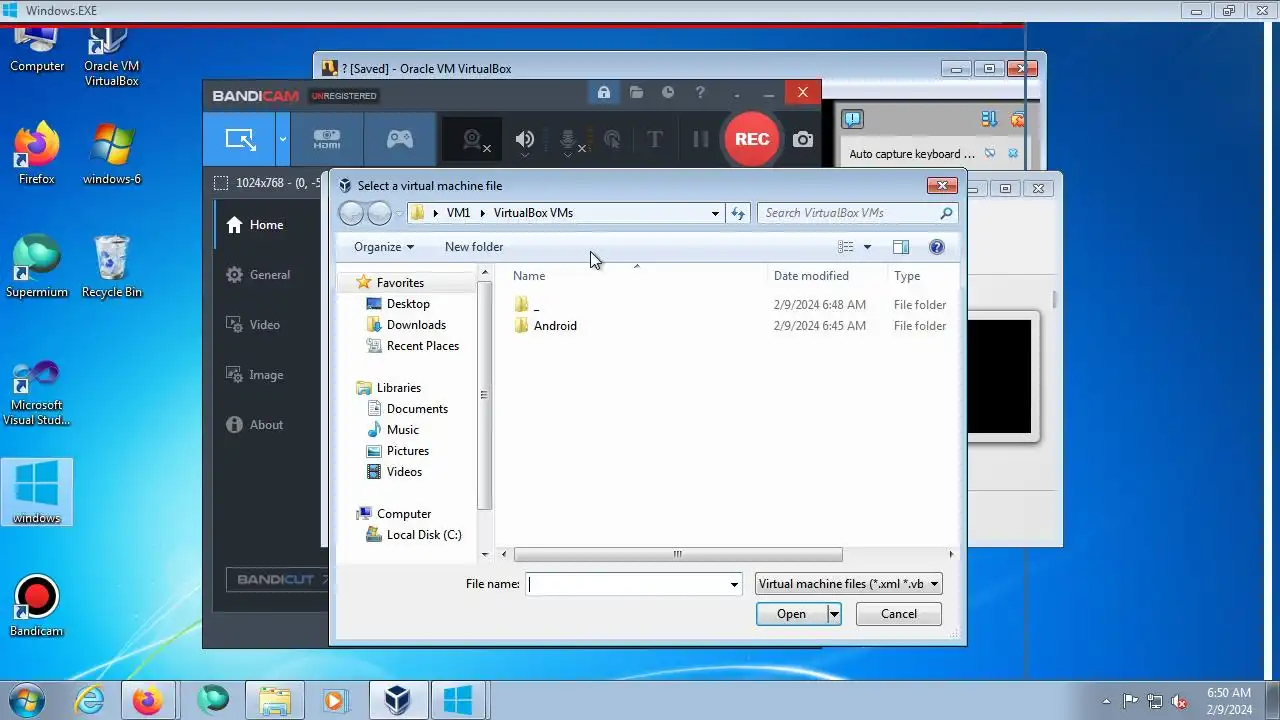Open Oracle VM VirtualBox desktop shortcut
This screenshot has width=1280, height=720.
click(111, 55)
